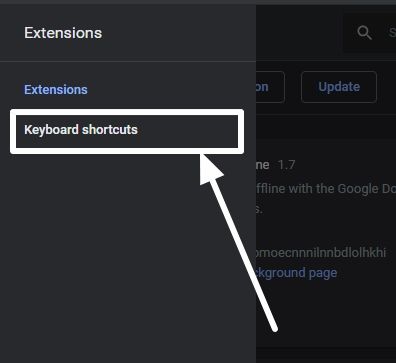Click the partially hidden button ending in "on"

270,87
